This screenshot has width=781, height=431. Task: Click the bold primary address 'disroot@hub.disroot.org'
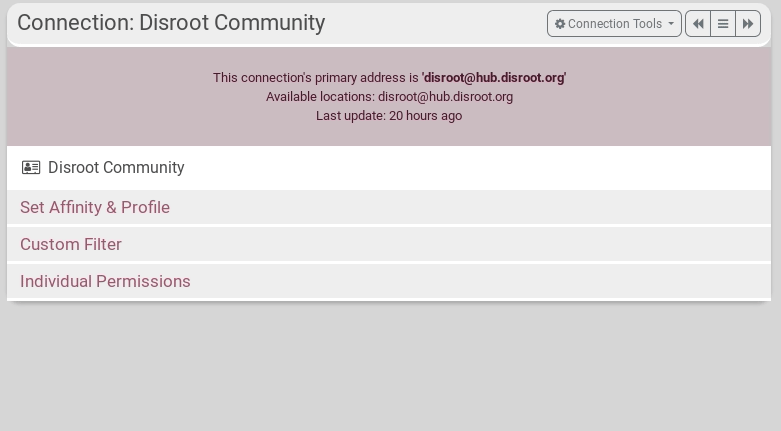(493, 77)
